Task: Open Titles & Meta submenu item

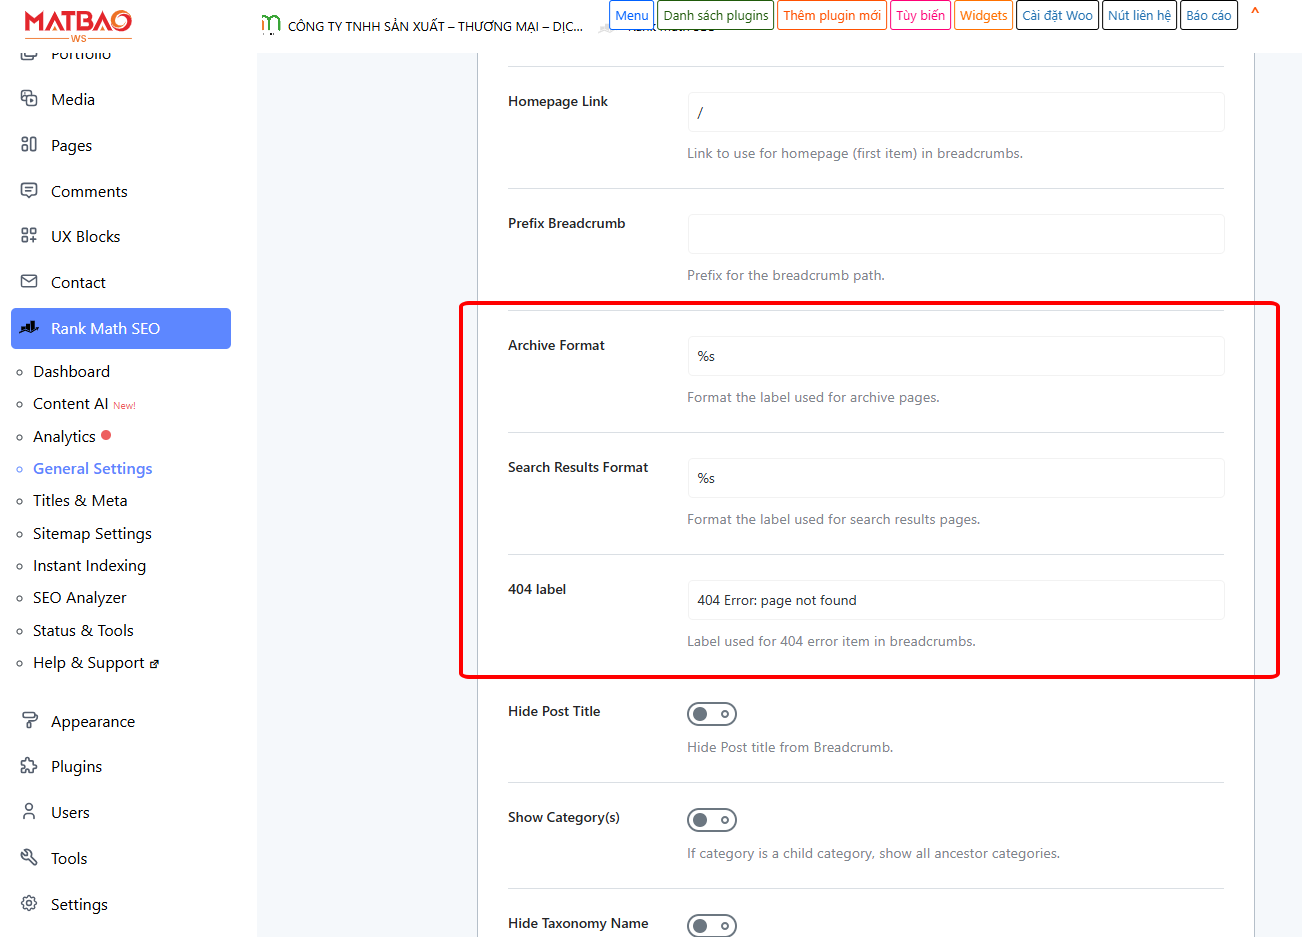Action: tap(80, 500)
